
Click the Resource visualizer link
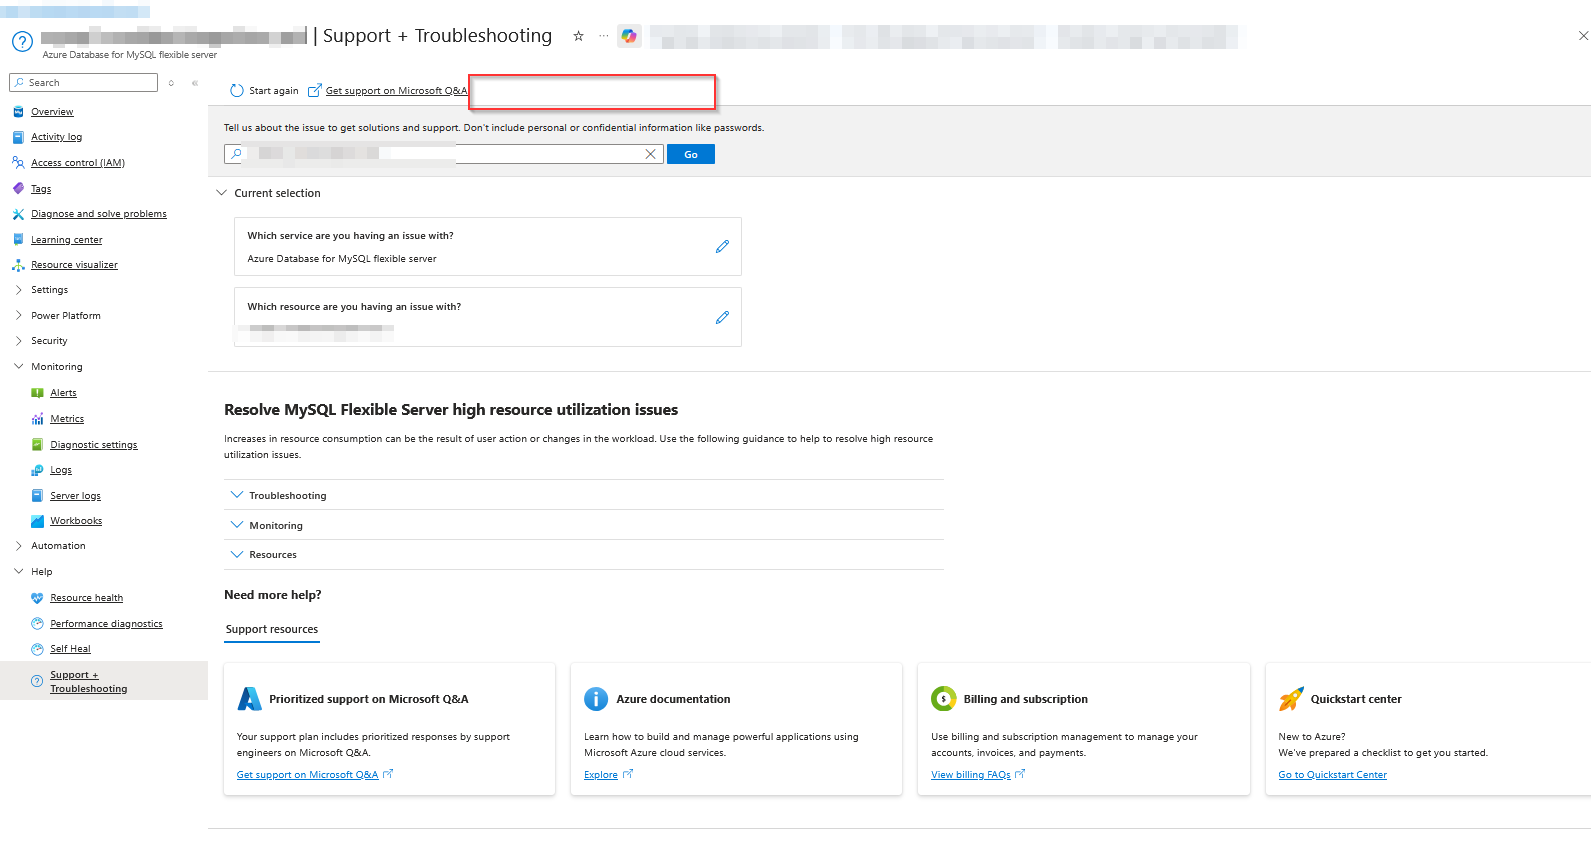click(74, 265)
